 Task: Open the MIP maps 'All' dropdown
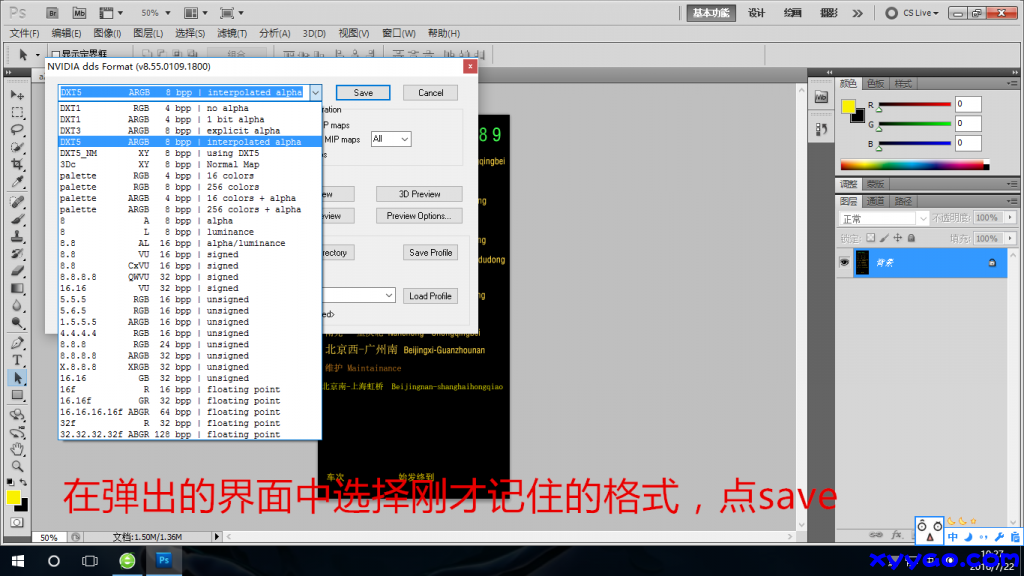coord(390,139)
